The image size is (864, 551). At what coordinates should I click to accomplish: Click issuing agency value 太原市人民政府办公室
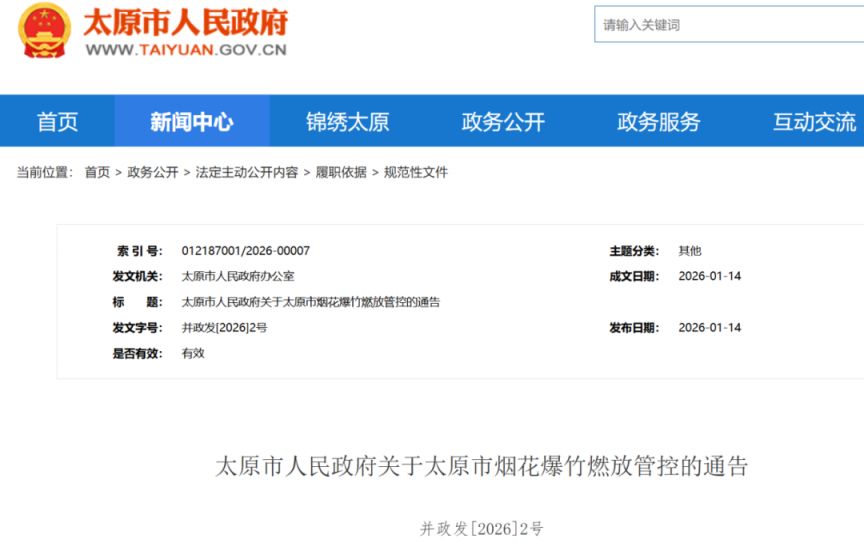point(238,276)
